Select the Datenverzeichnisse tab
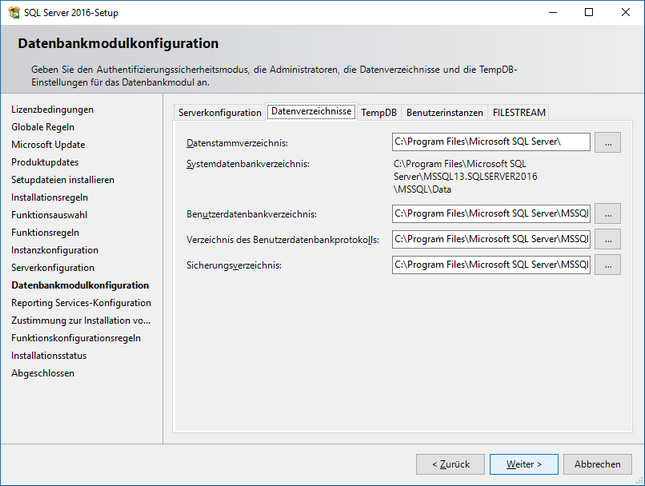The width and height of the screenshot is (645, 486). tap(311, 111)
